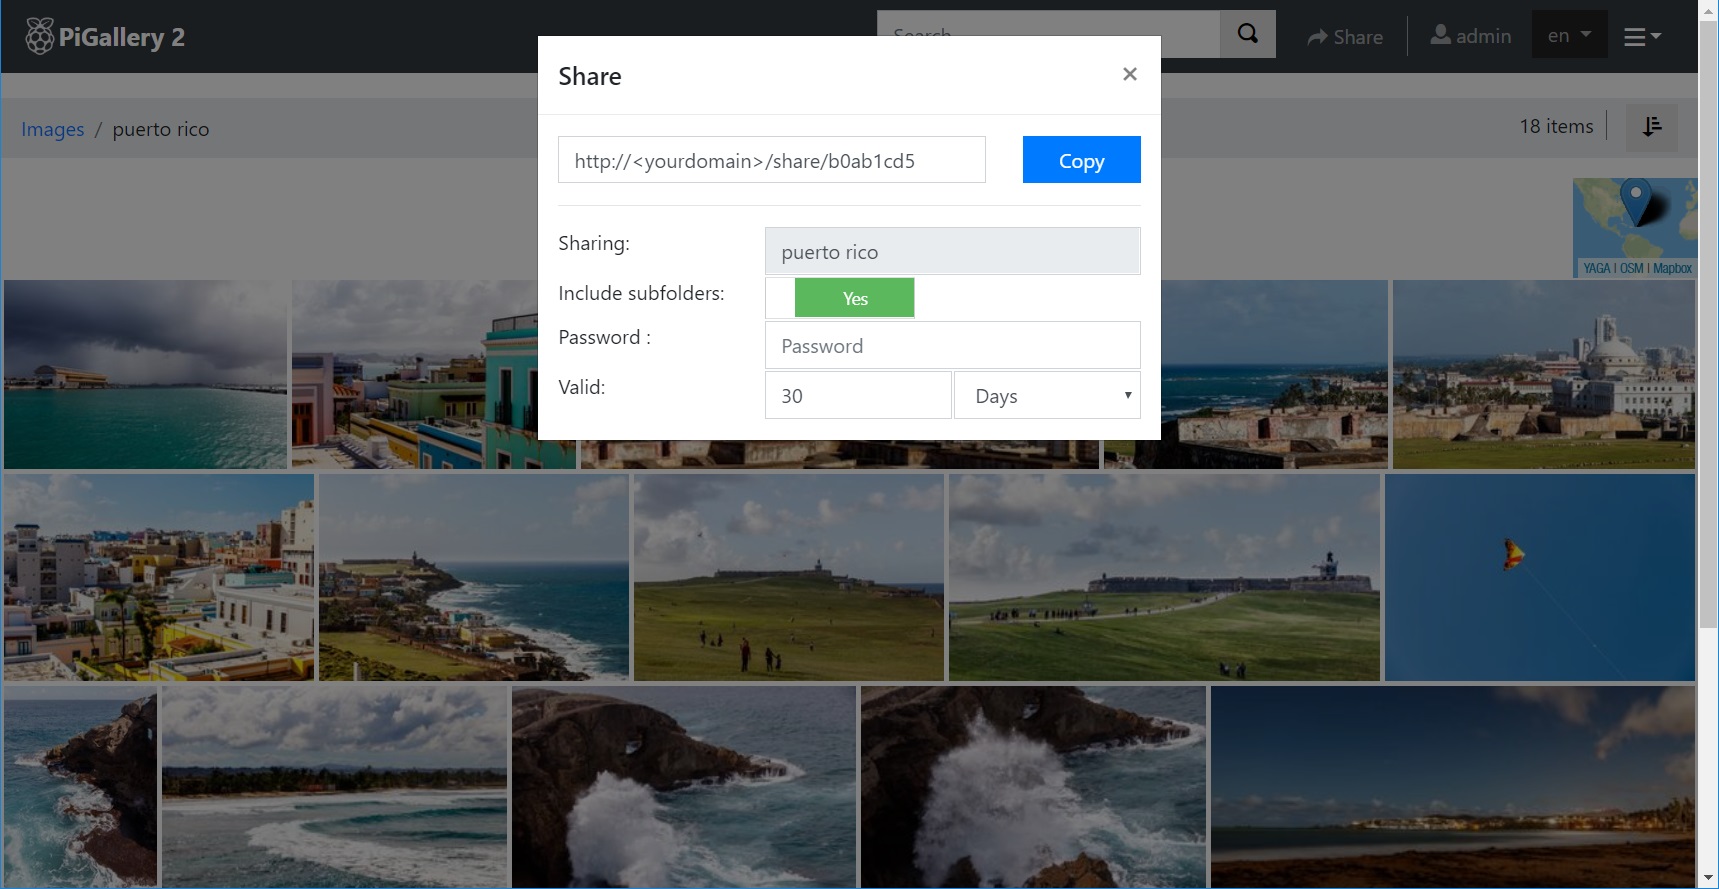The width and height of the screenshot is (1719, 889).
Task: Select the share URL text field
Action: click(771, 160)
